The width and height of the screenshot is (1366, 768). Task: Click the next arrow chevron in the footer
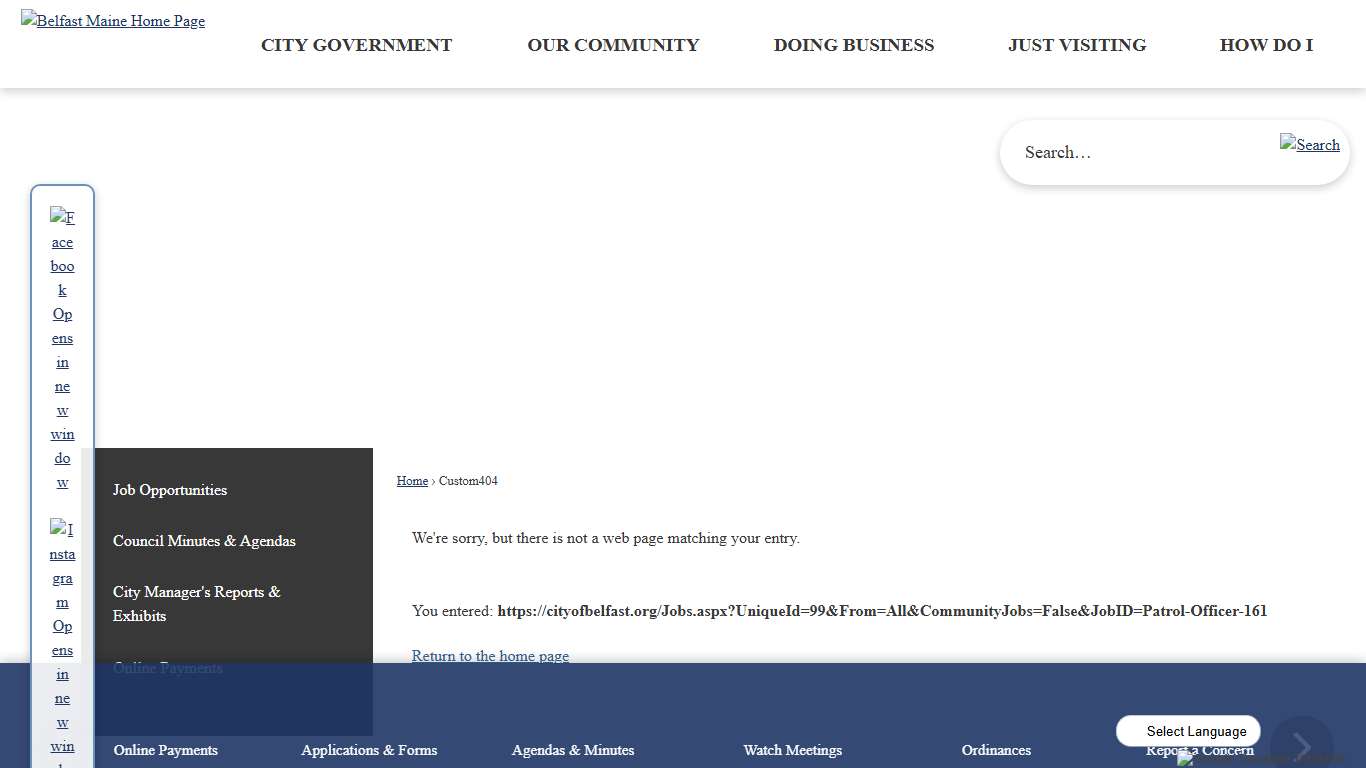pos(1302,745)
